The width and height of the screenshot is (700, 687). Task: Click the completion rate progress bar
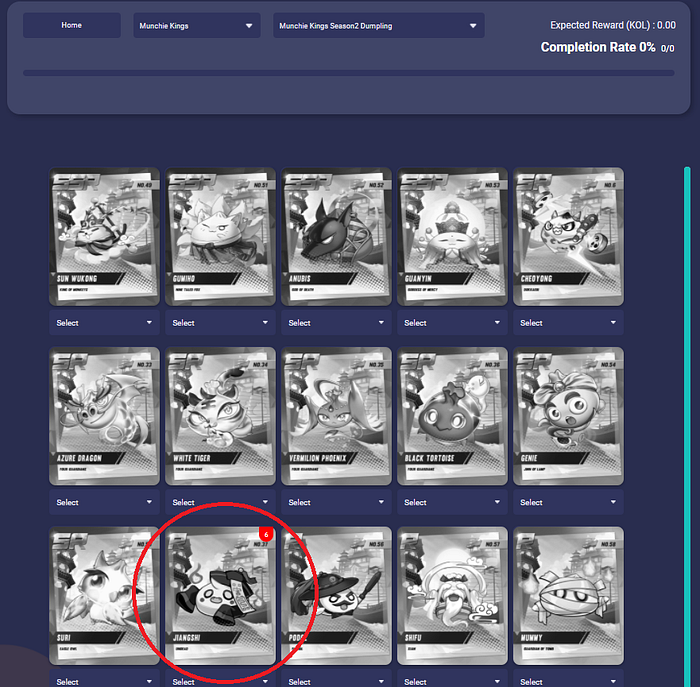[x=349, y=73]
